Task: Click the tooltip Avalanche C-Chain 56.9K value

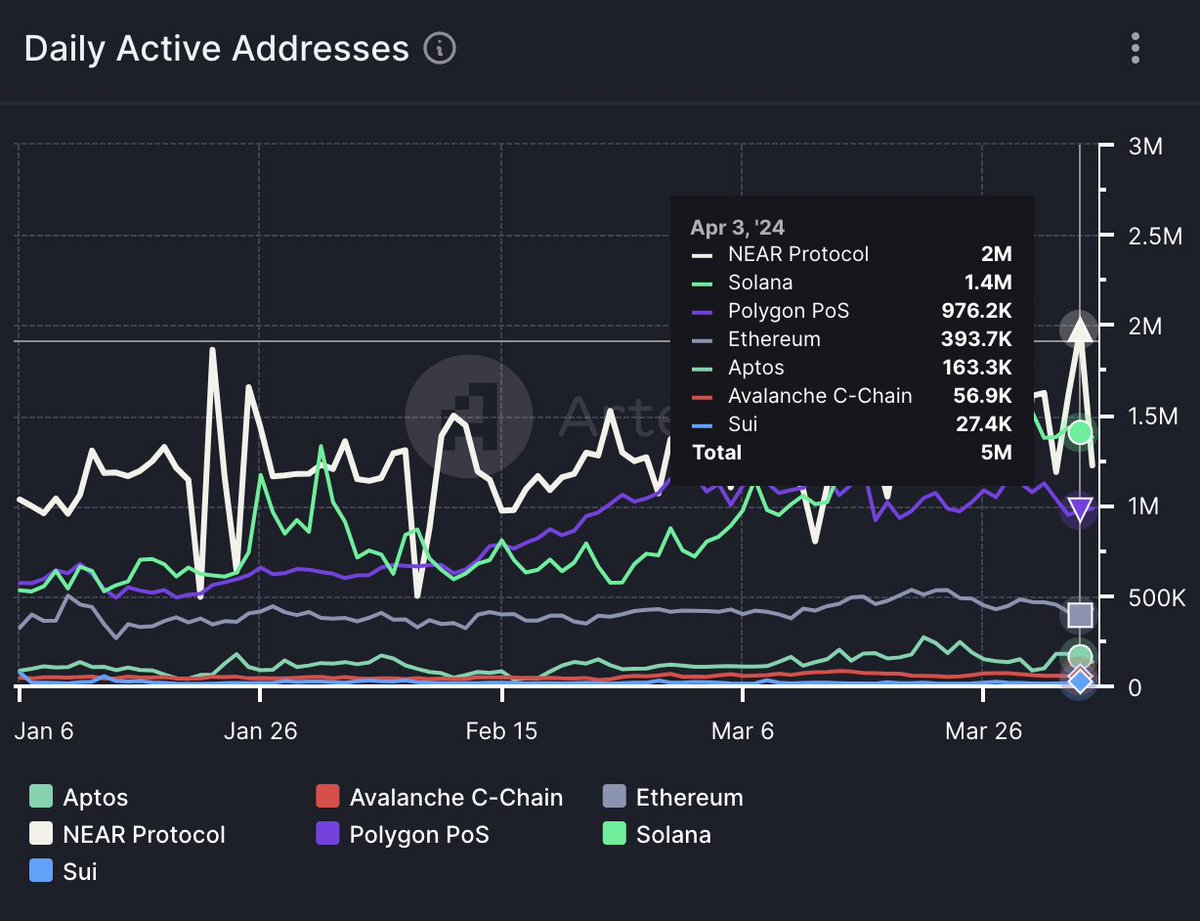Action: pos(983,396)
